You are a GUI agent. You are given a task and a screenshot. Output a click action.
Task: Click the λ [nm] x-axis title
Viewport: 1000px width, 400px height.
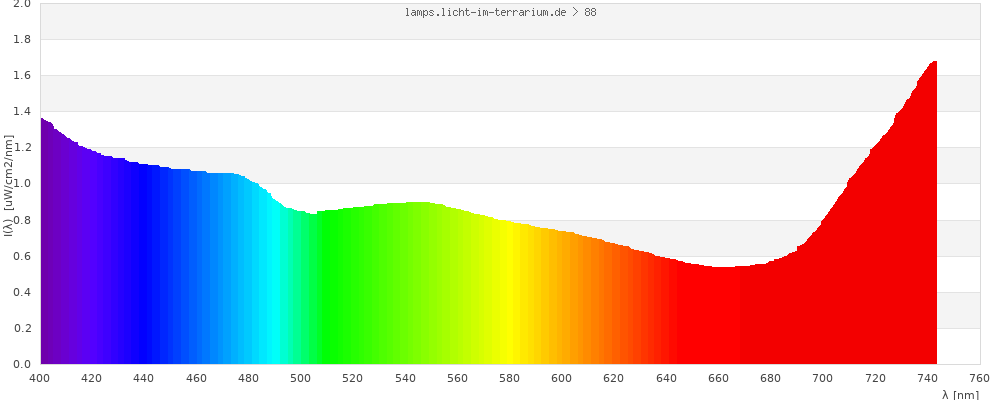pos(960,395)
